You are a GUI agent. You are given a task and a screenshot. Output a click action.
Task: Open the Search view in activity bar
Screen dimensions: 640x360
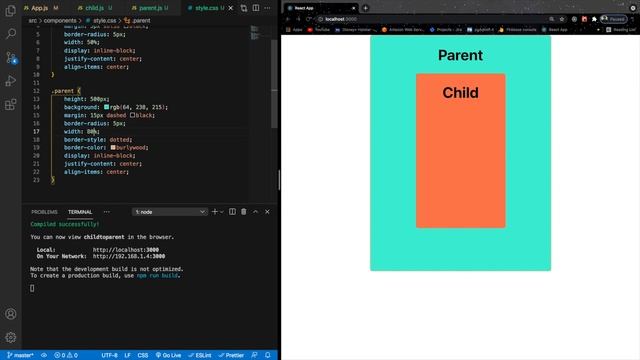click(x=11, y=33)
